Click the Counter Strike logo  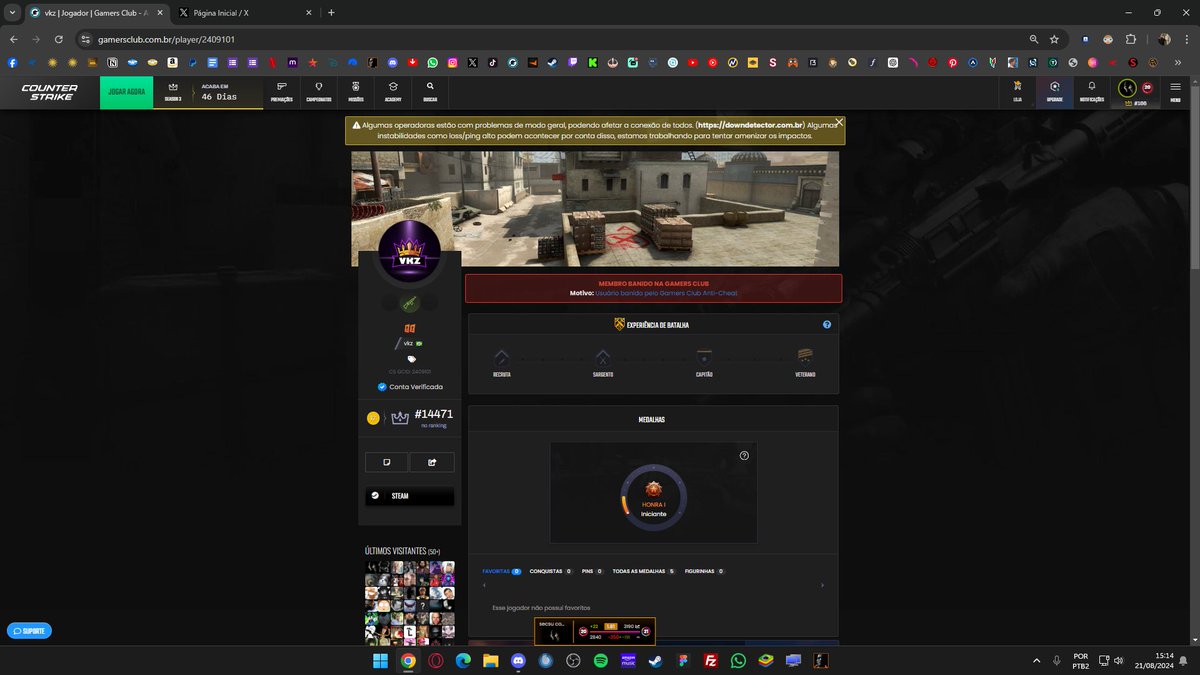tap(50, 92)
